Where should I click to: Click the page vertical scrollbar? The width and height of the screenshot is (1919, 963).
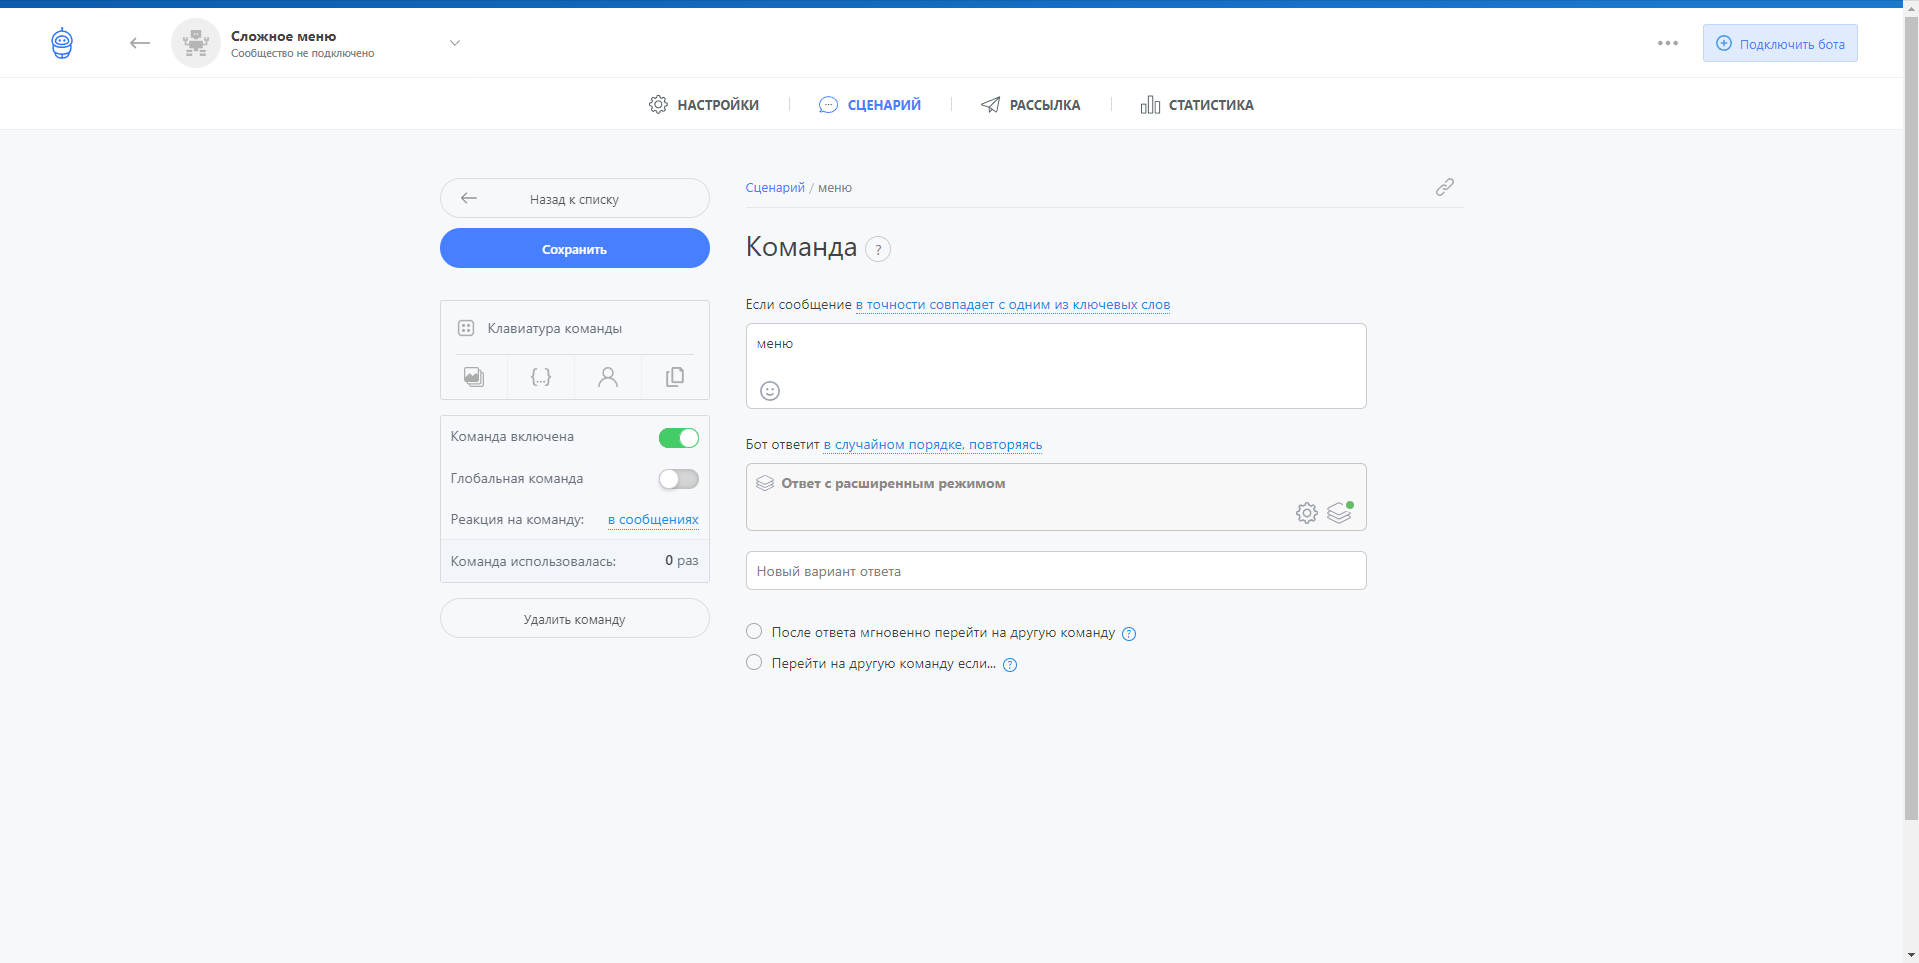pos(1911,420)
